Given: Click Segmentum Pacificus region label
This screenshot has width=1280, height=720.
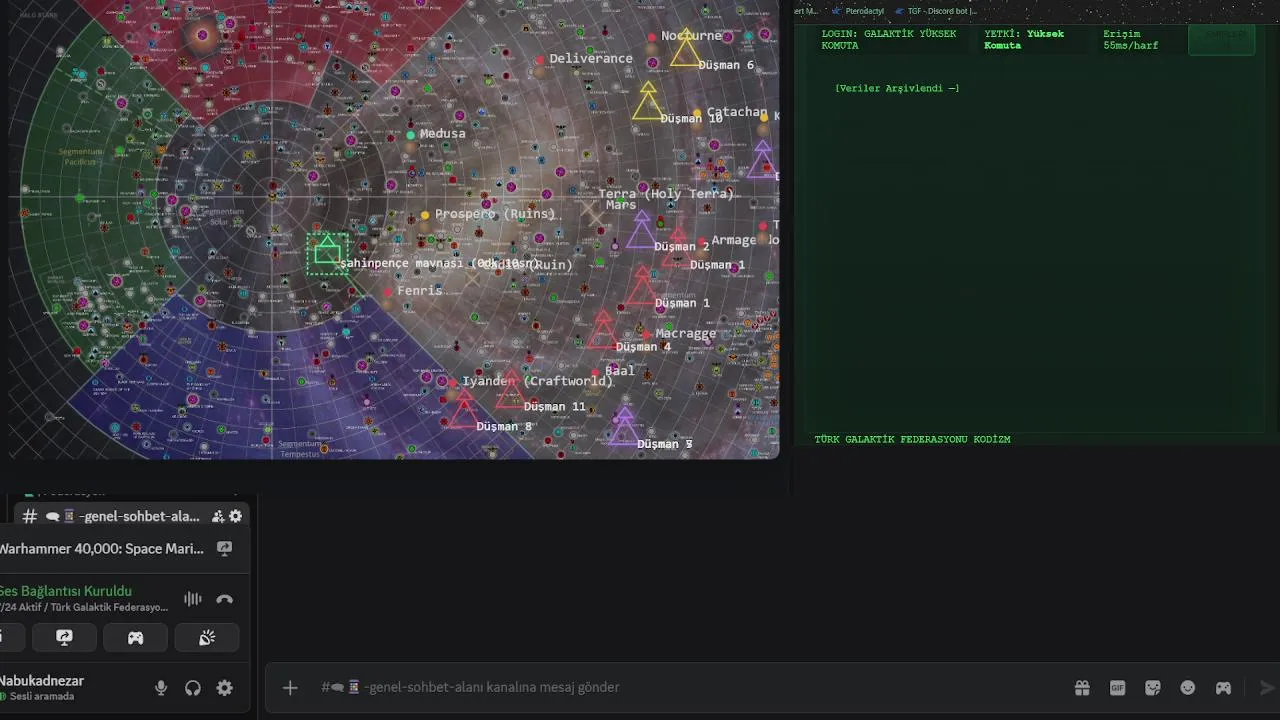Looking at the screenshot, I should coord(80,155).
